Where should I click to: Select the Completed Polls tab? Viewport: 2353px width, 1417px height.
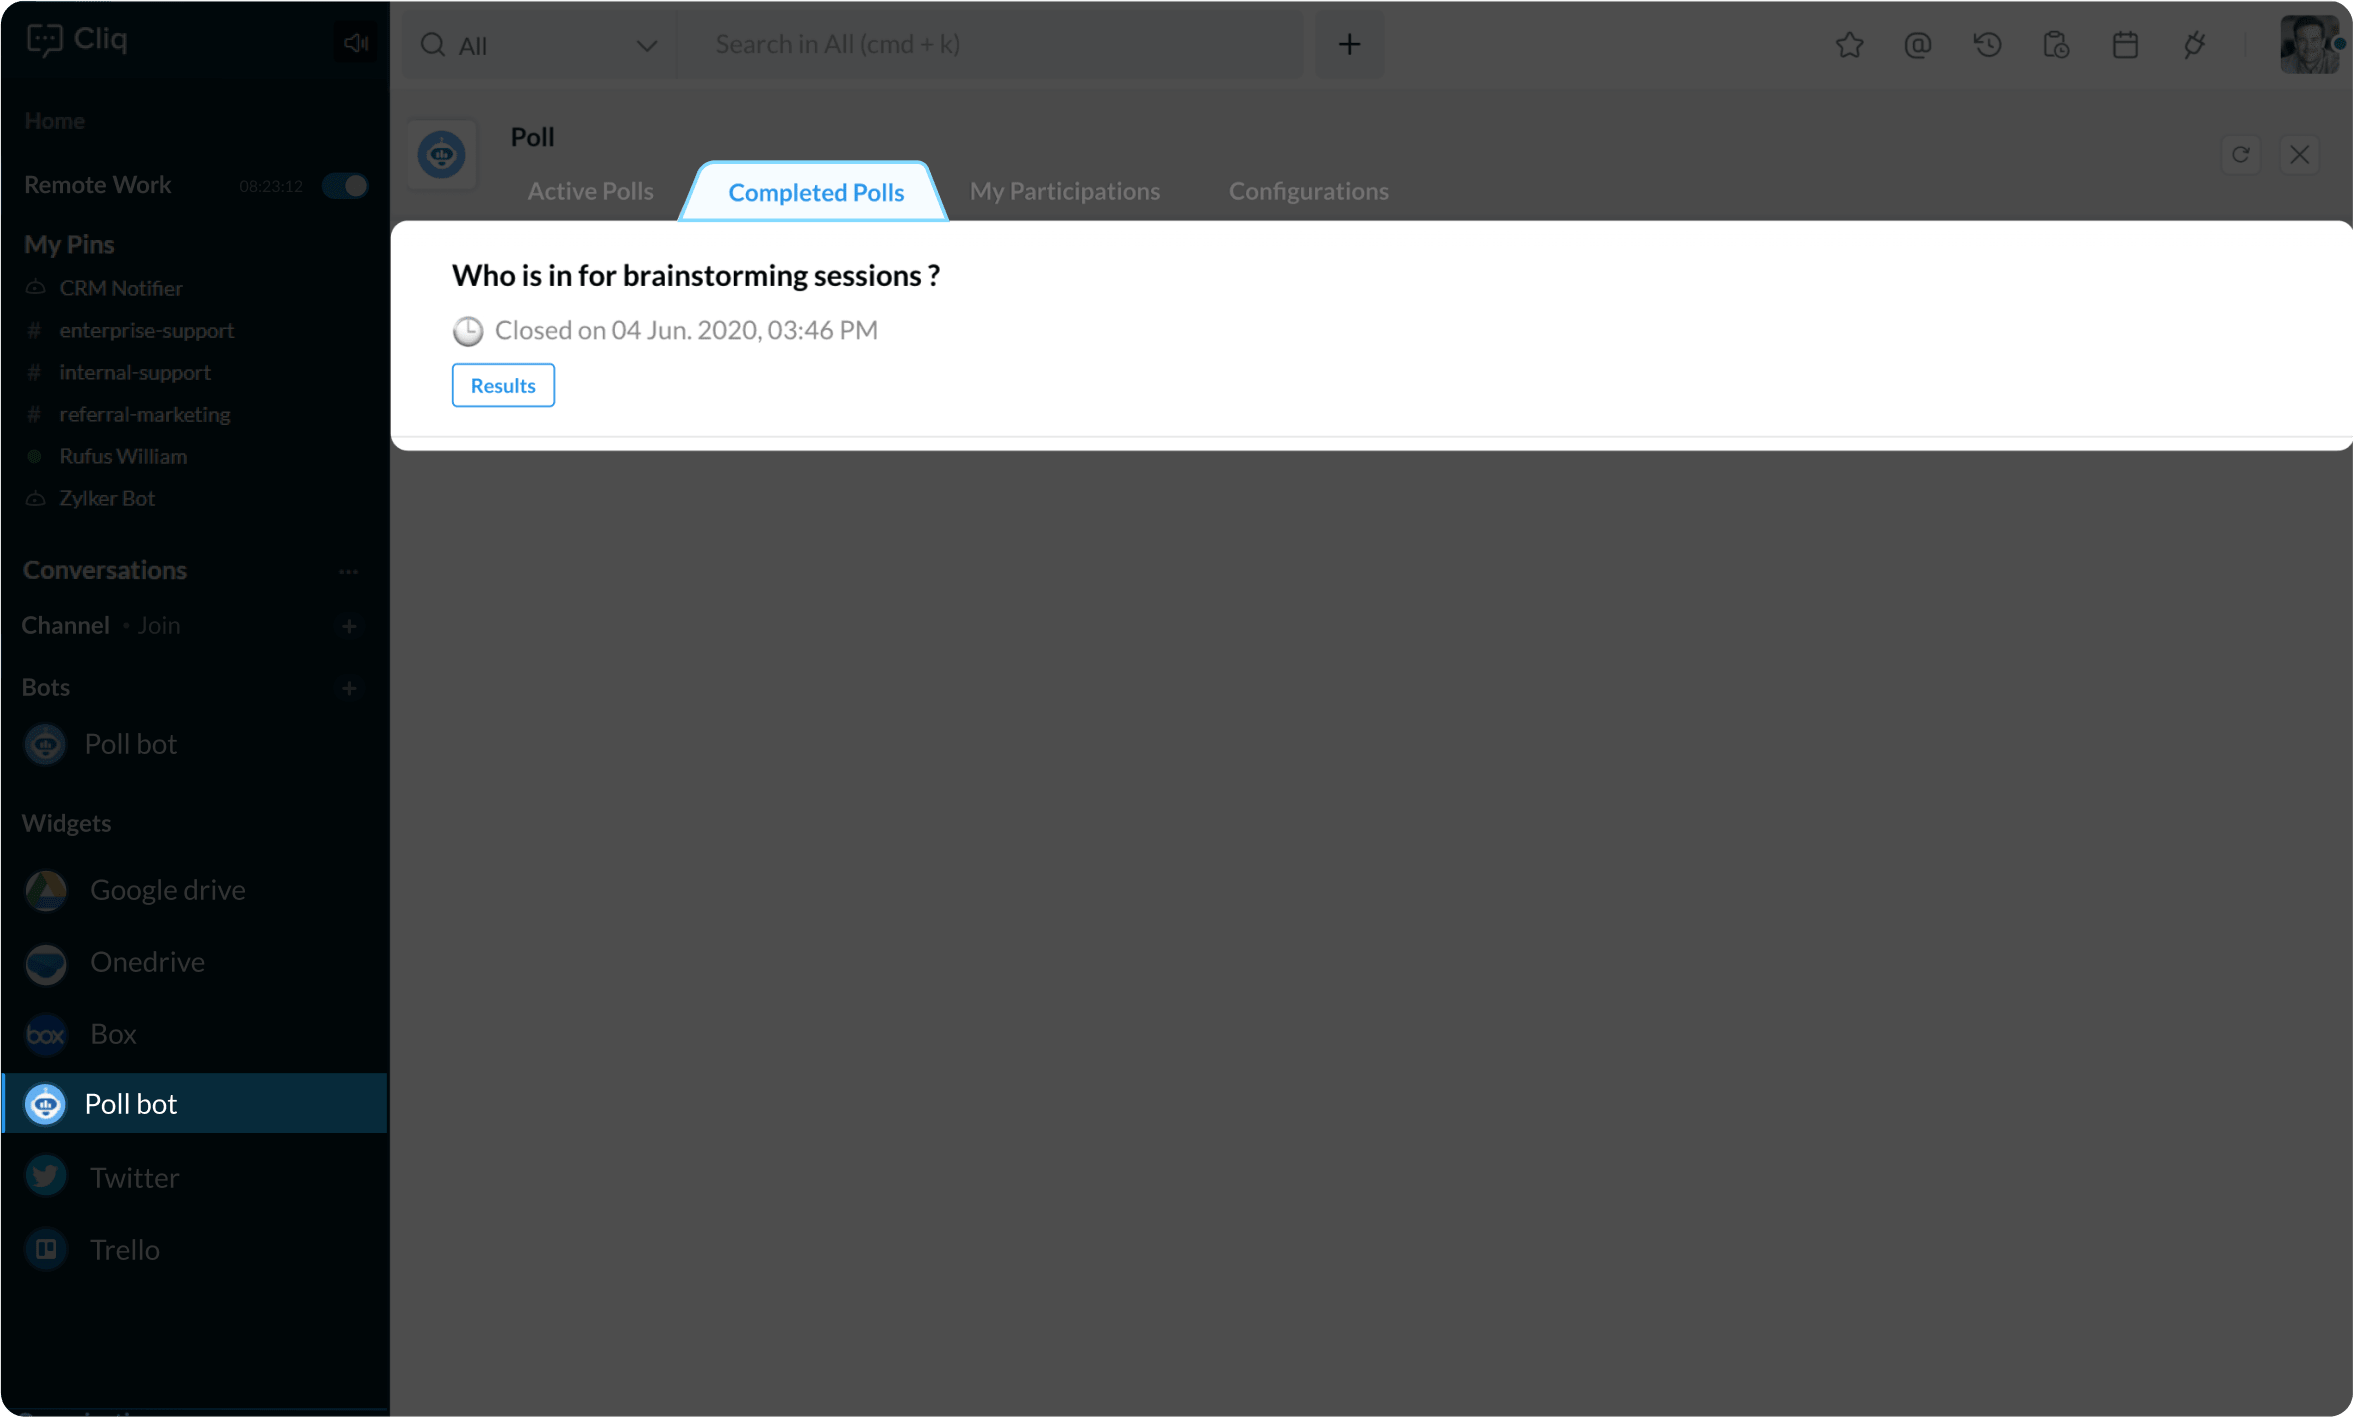pyautogui.click(x=815, y=192)
